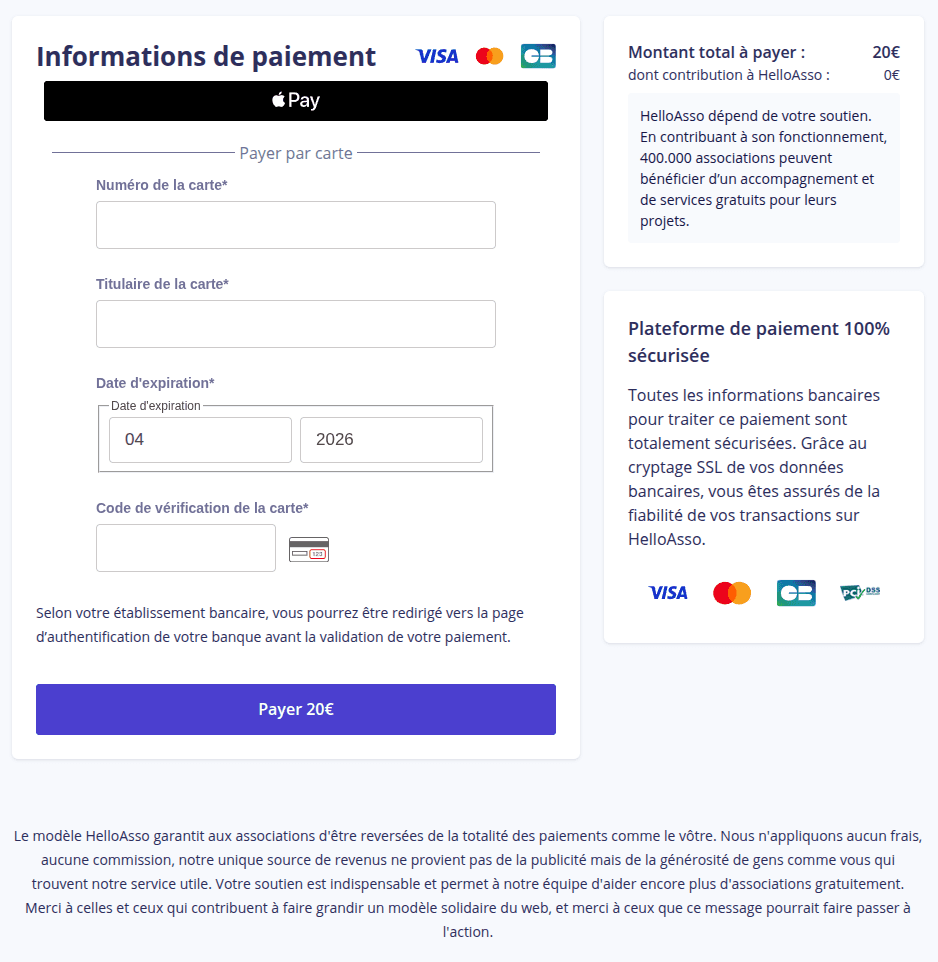Click the PCI DSS badge icon
Viewport: 938px width, 962px height.
tap(859, 592)
